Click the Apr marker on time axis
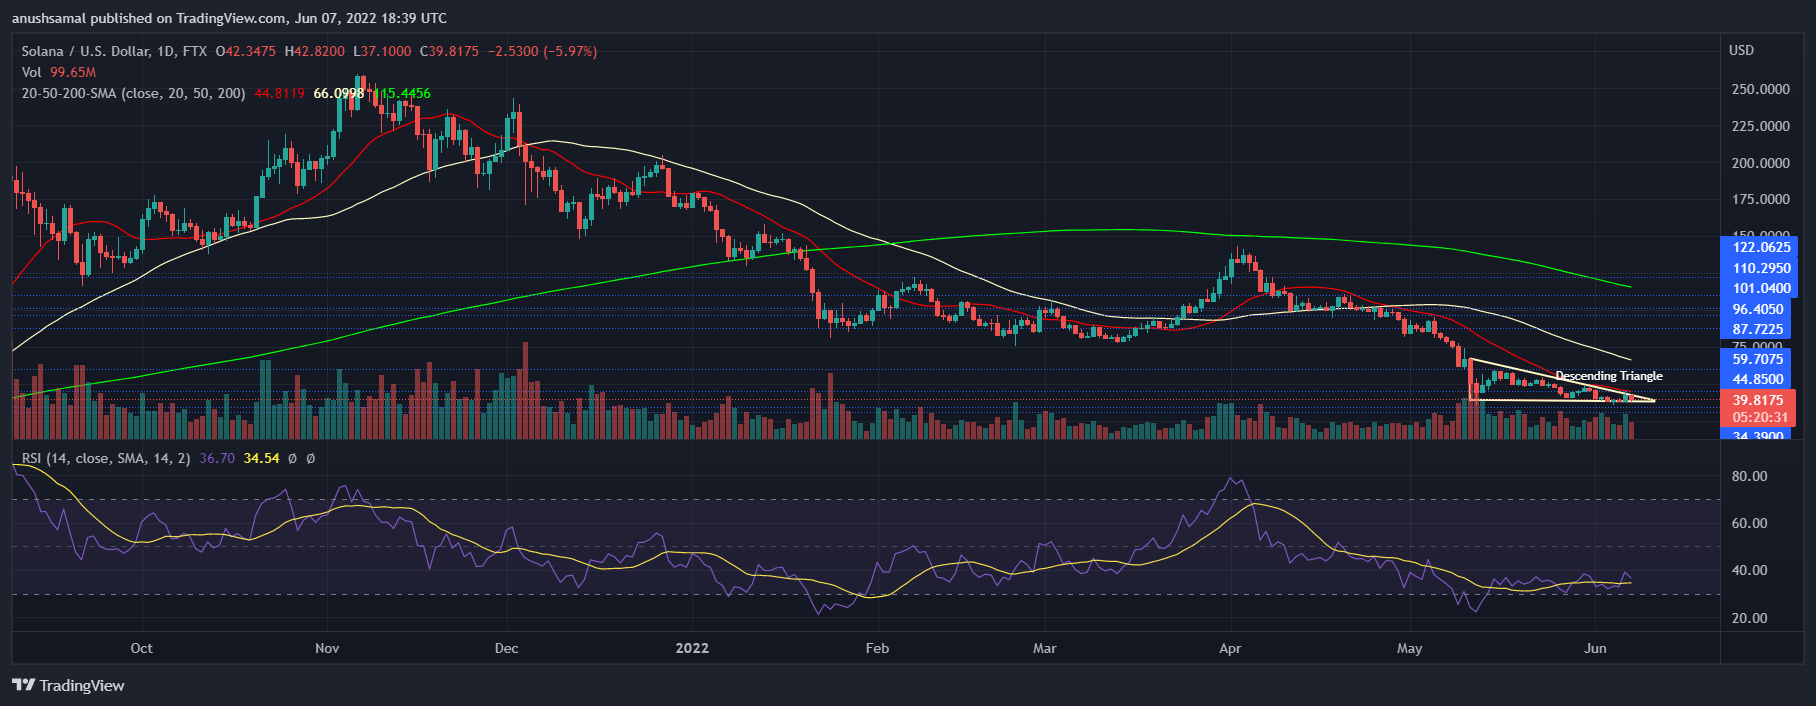Viewport: 1816px width, 706px height. (1230, 648)
